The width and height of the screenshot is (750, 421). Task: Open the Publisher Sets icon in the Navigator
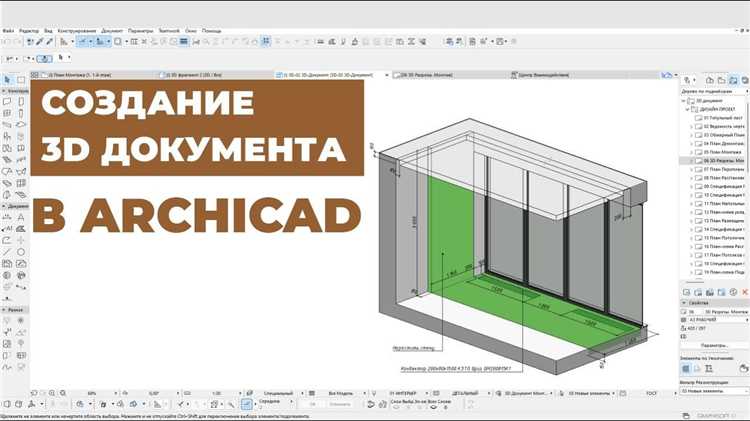[x=745, y=80]
